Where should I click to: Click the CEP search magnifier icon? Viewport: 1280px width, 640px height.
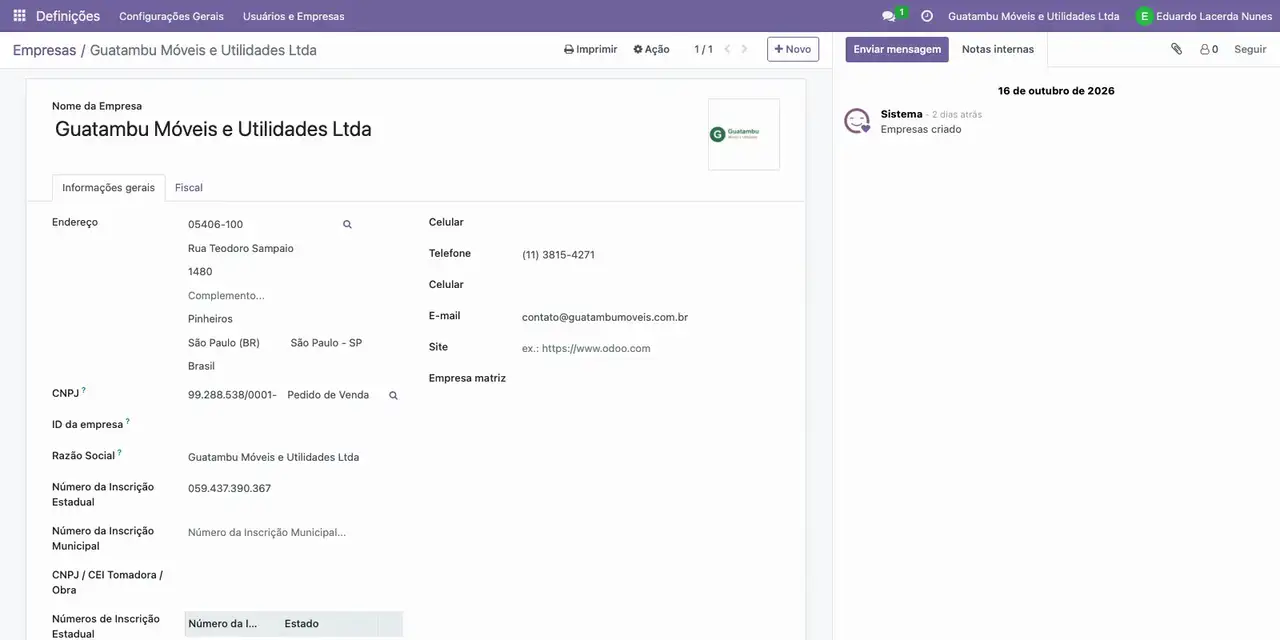[x=347, y=225]
